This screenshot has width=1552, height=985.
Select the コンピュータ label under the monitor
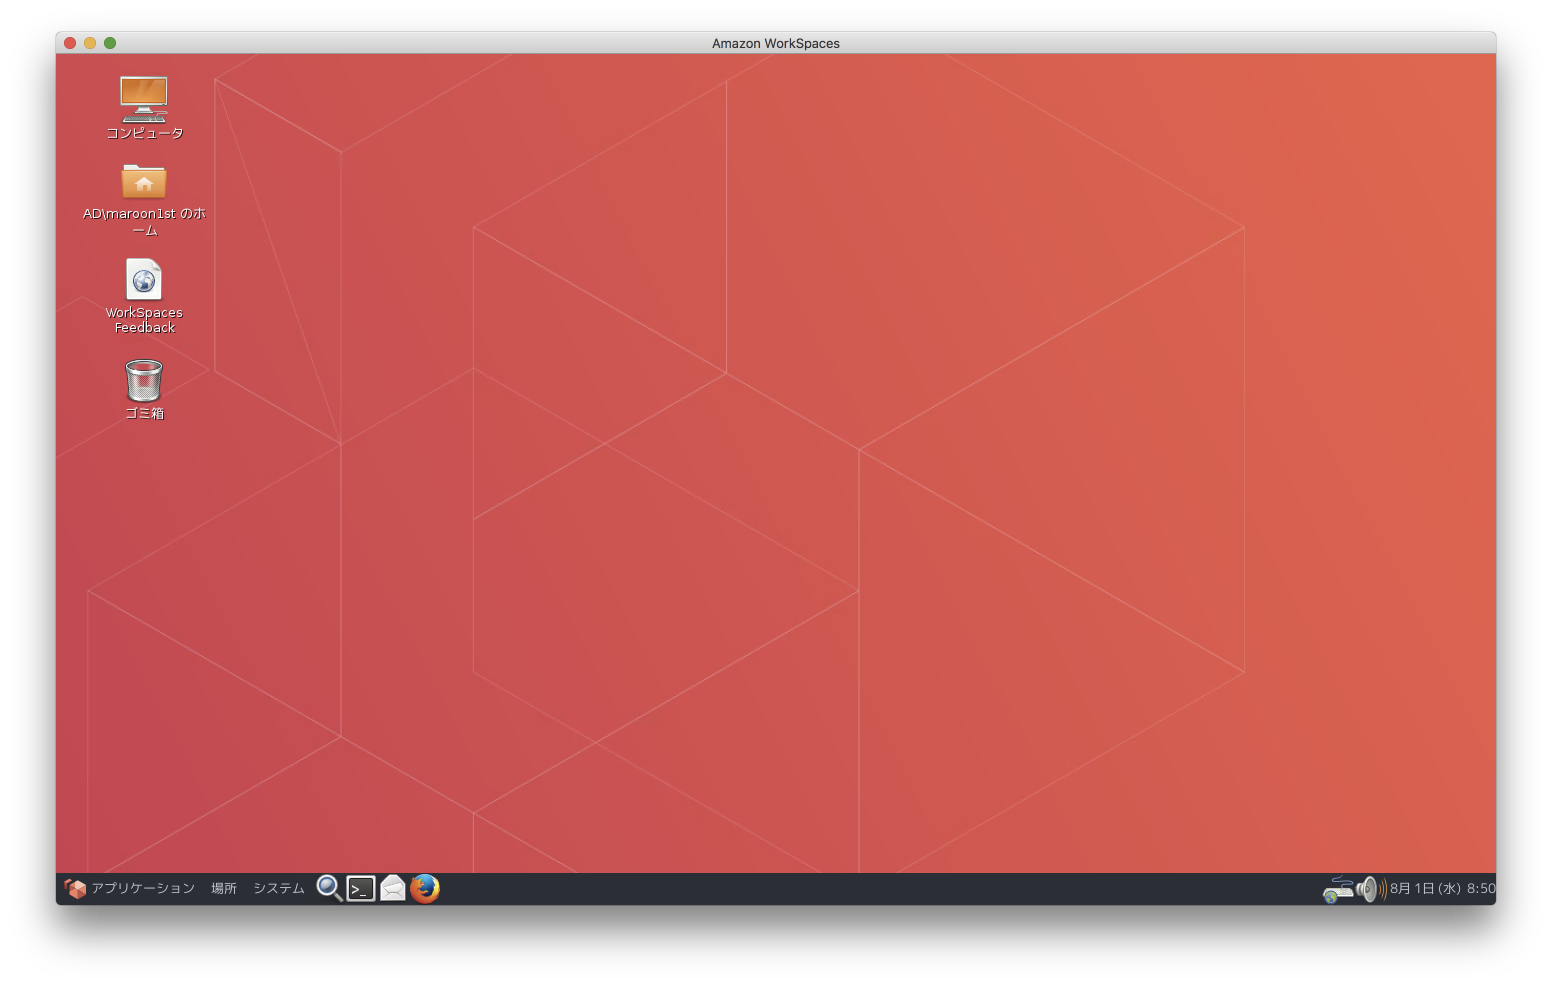click(x=145, y=133)
